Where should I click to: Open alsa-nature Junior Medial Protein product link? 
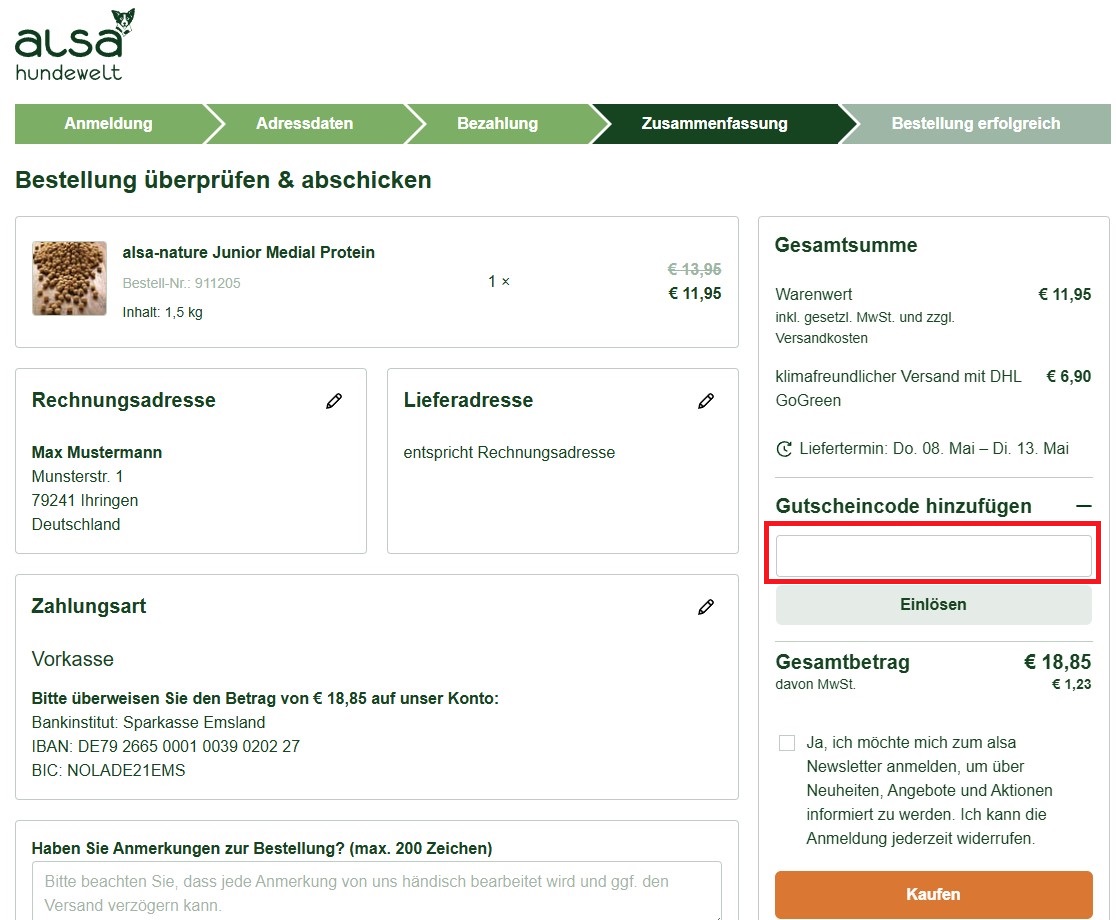[248, 253]
